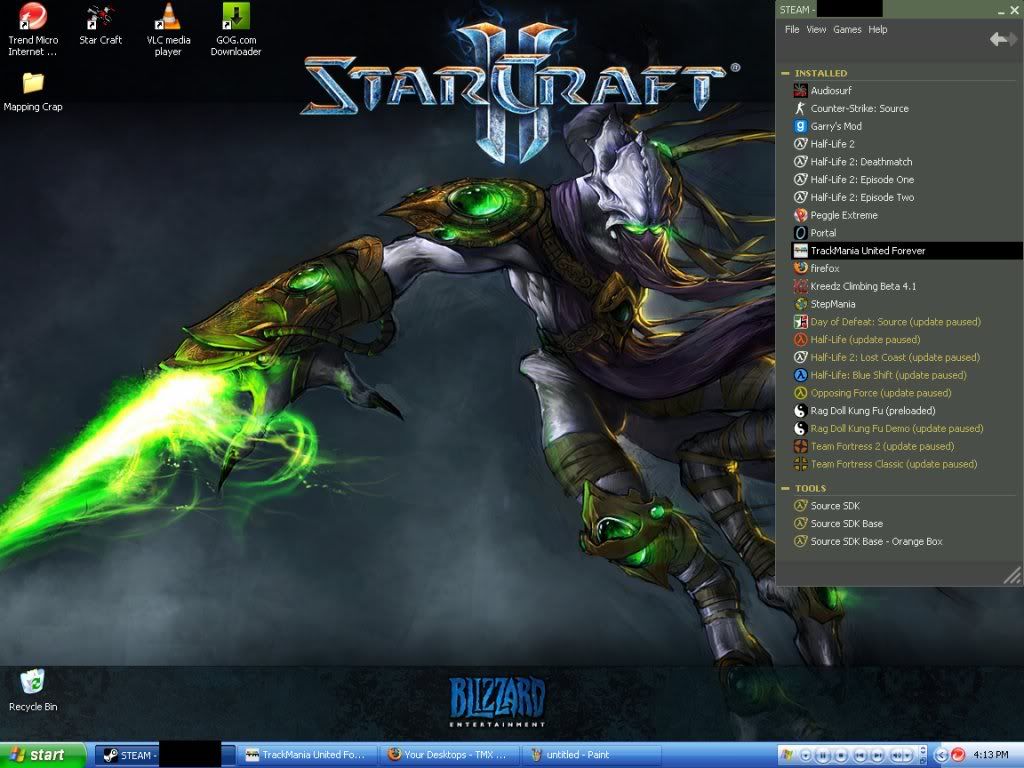Pause playback in the media player toolbar
Screen dimensions: 1024x768
coord(823,756)
